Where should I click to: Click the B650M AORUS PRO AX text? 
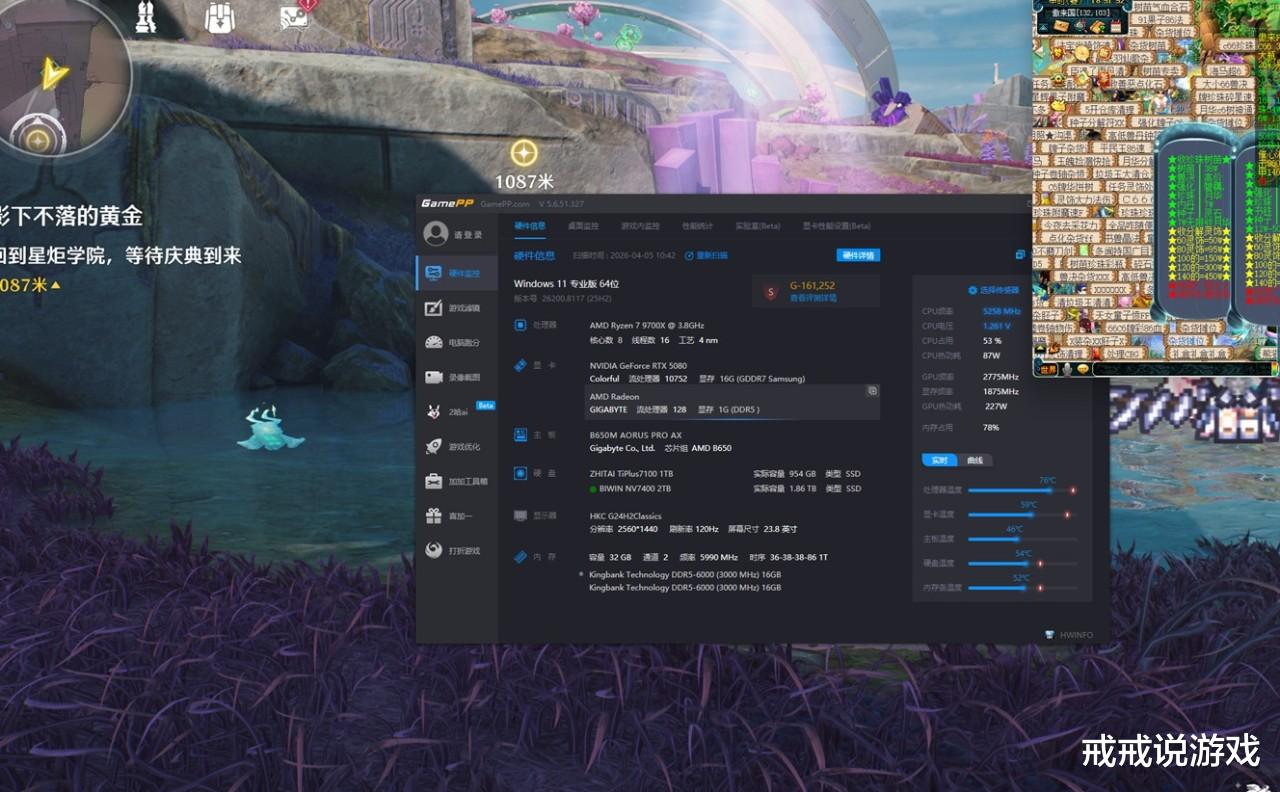[x=635, y=435]
